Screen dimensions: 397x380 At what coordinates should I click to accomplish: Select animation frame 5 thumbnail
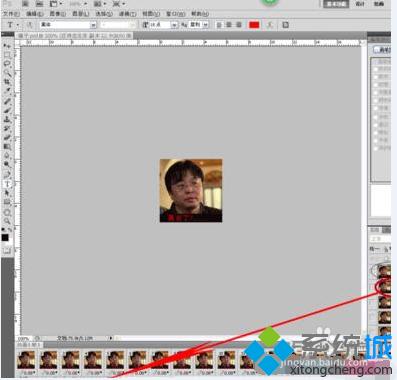(115, 359)
